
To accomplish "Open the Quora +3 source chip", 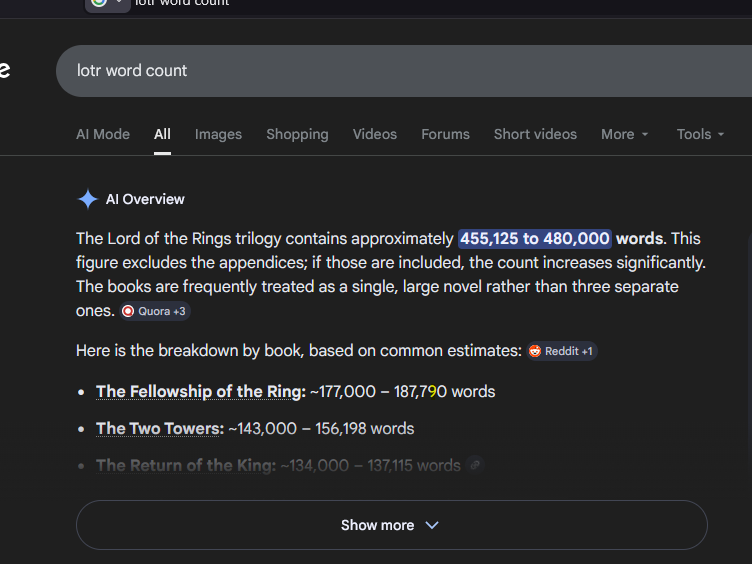I will pyautogui.click(x=155, y=311).
